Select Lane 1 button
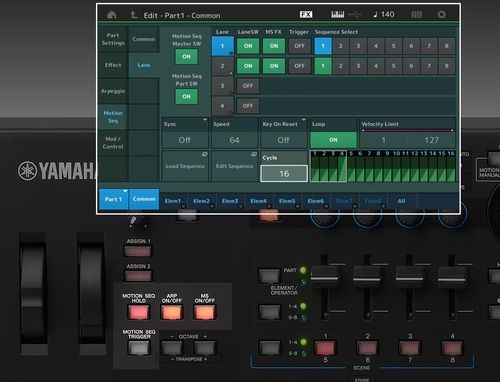The height and width of the screenshot is (382, 500). [x=222, y=46]
